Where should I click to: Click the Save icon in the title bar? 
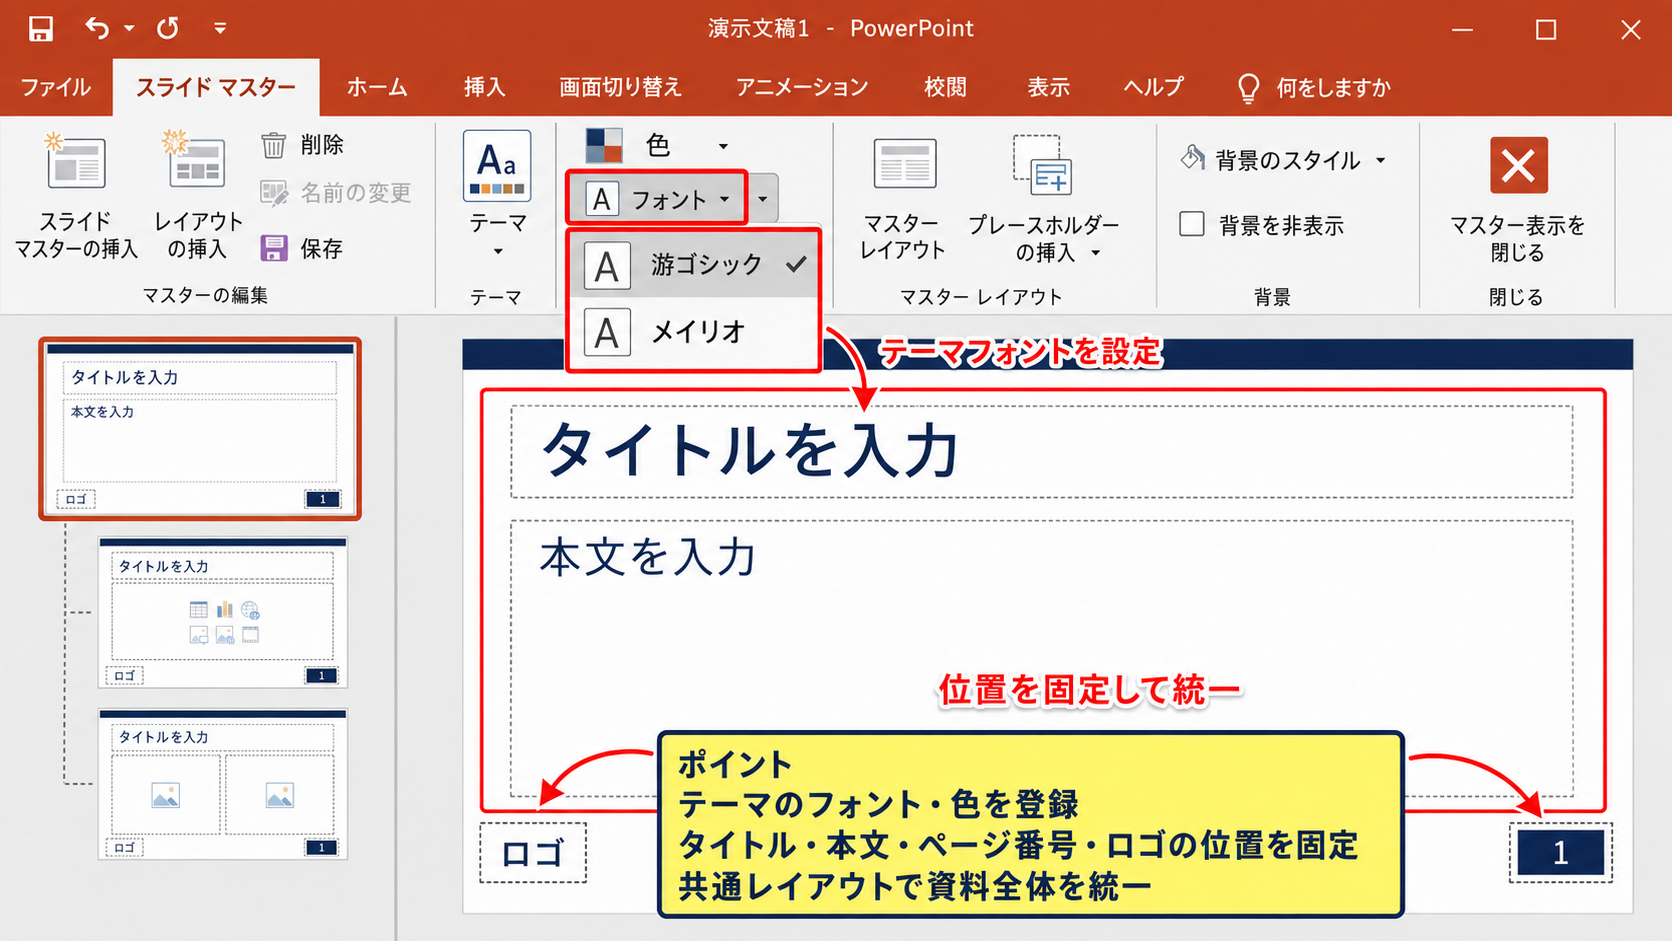pos(40,28)
